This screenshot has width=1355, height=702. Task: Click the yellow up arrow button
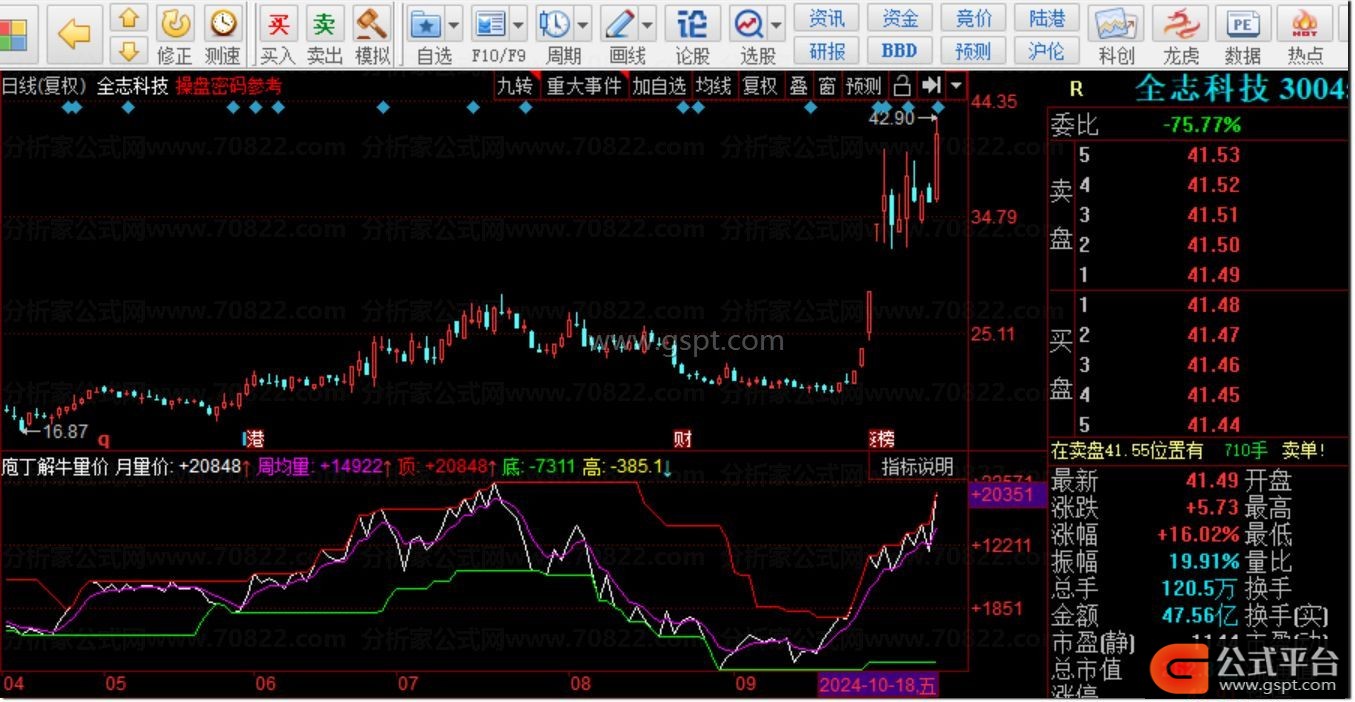(129, 18)
